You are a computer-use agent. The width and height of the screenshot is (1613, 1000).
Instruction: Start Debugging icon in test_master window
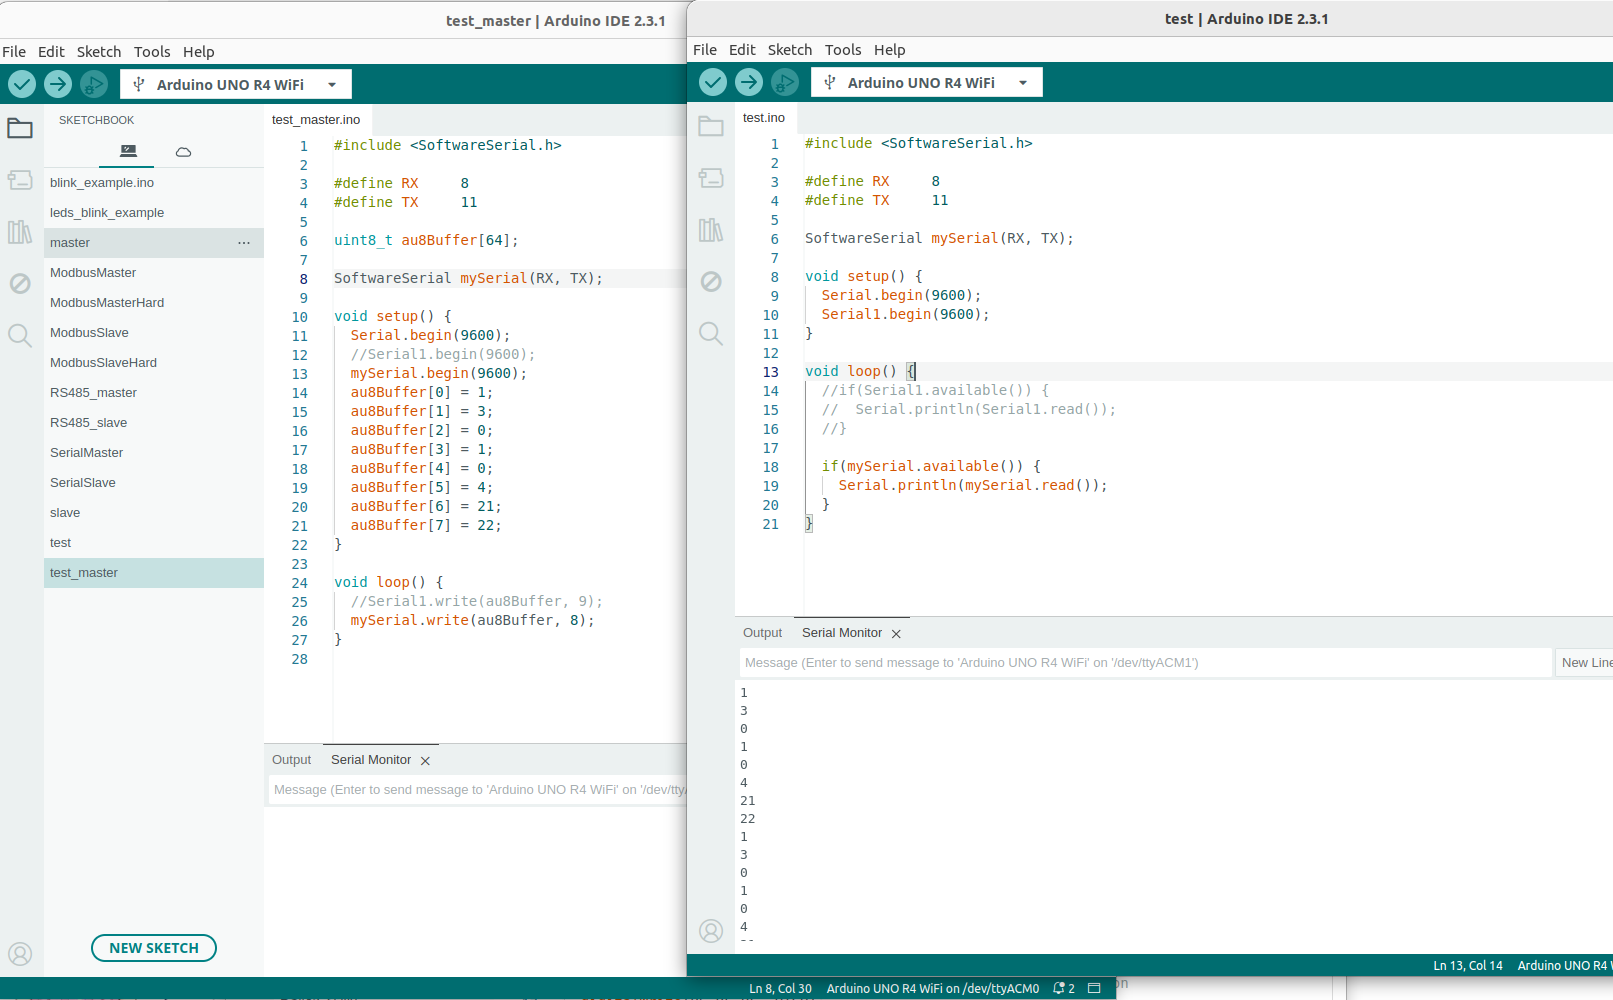coord(94,84)
